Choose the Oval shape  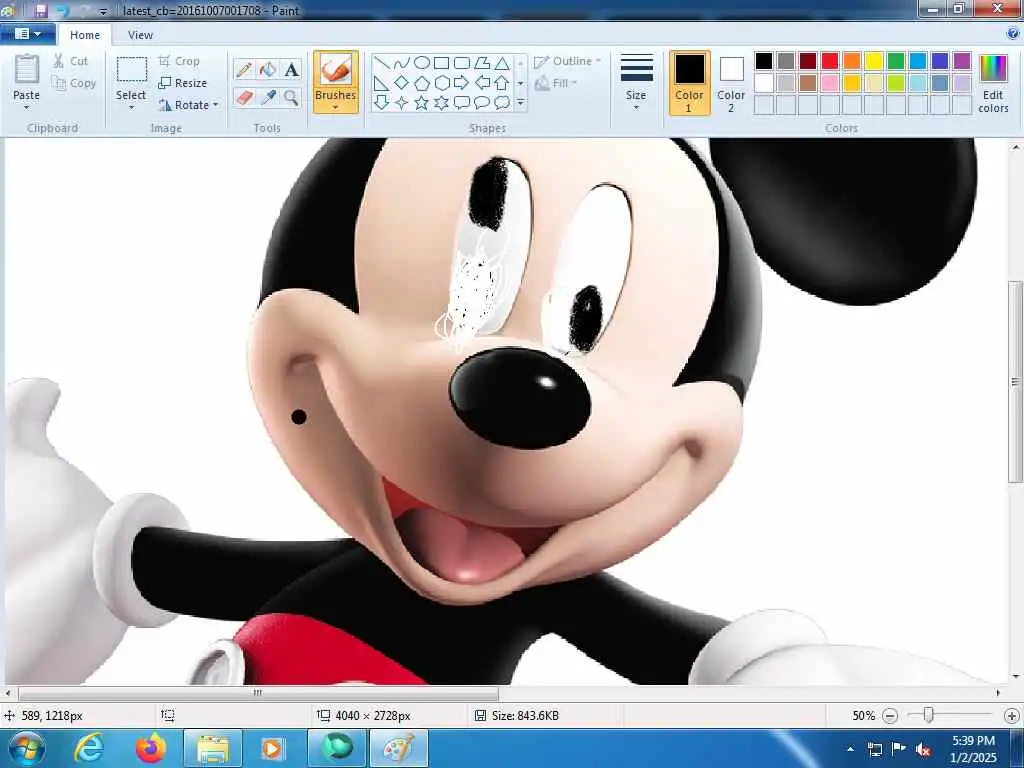pos(422,63)
